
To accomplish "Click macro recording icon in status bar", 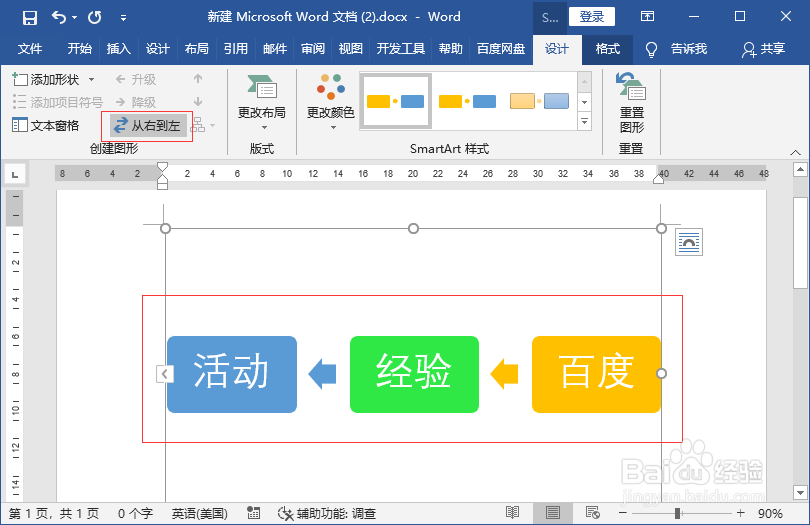I will click(x=254, y=513).
